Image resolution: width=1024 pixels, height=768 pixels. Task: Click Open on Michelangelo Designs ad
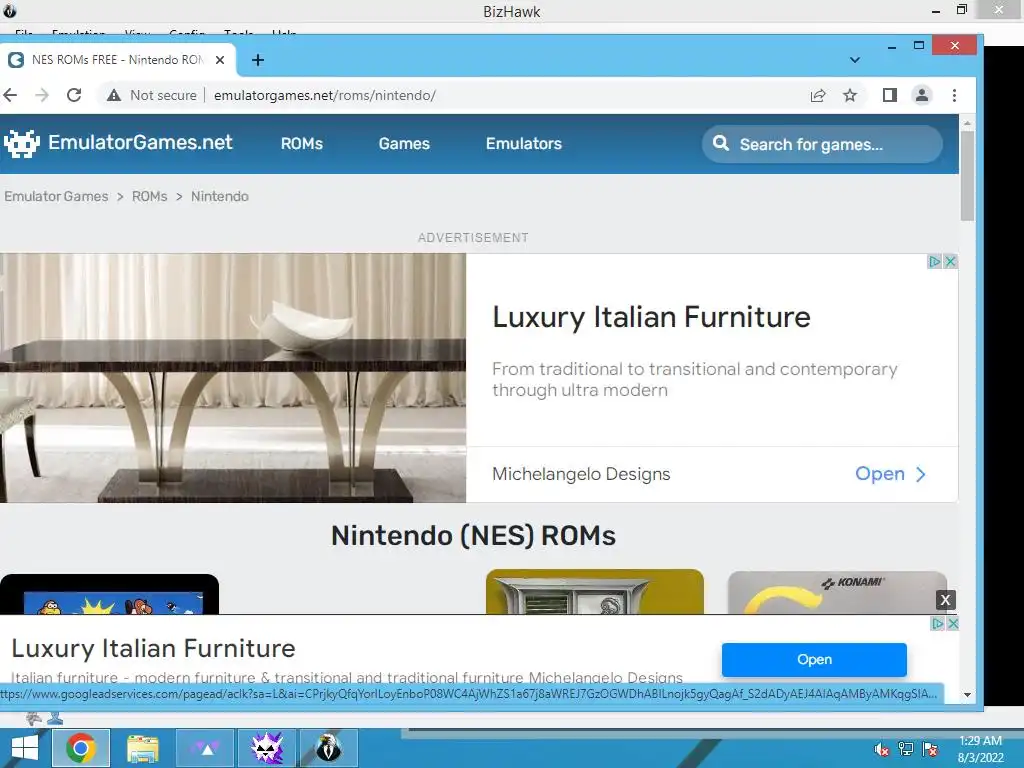pos(890,474)
